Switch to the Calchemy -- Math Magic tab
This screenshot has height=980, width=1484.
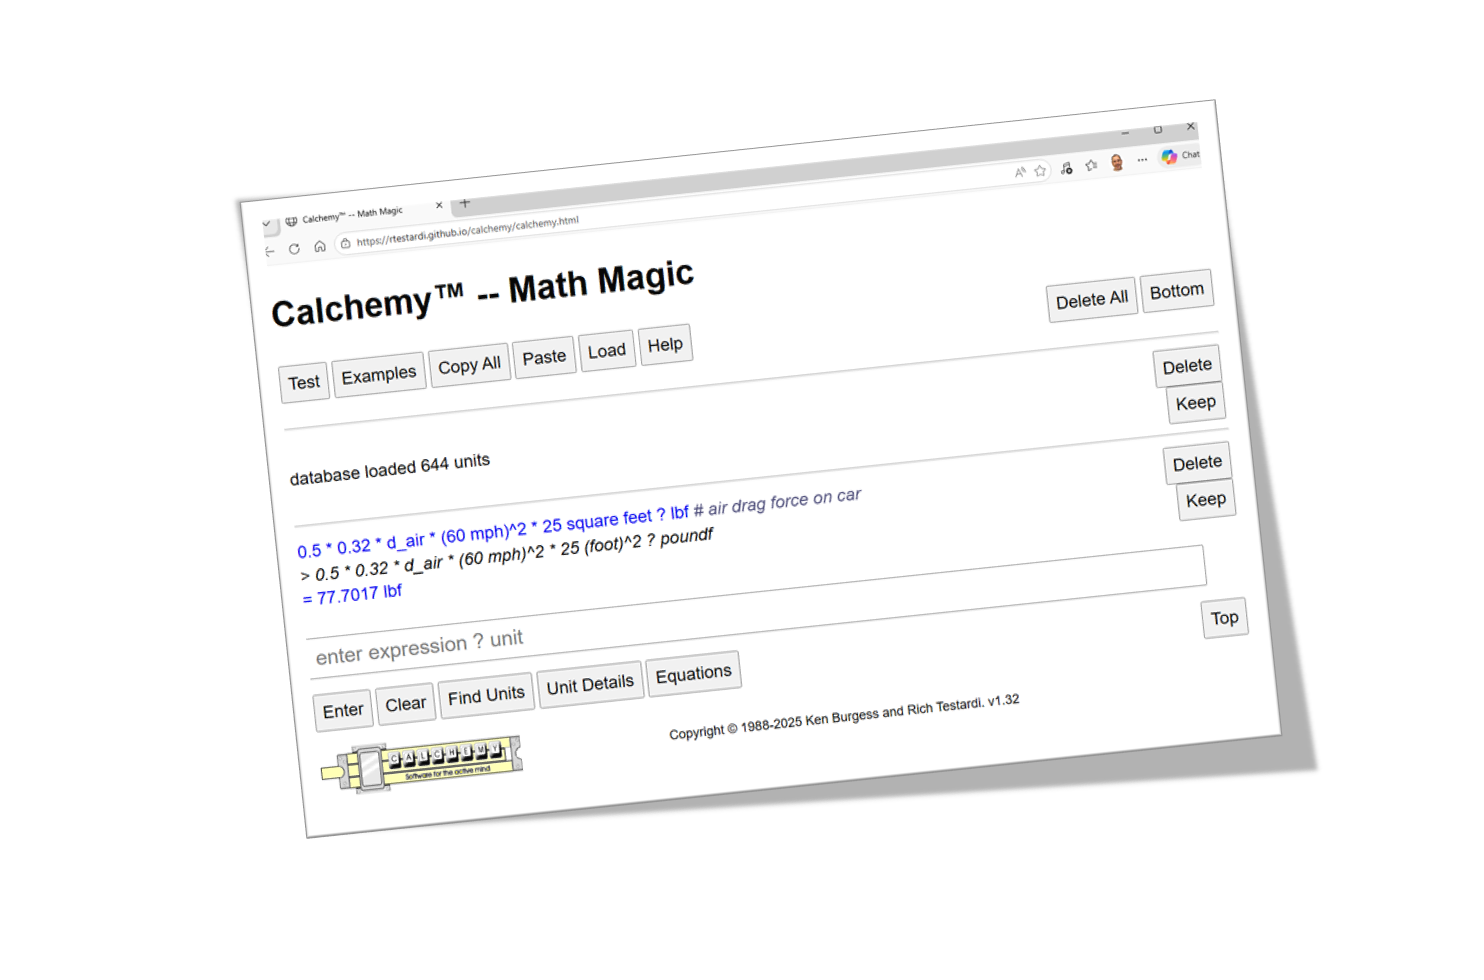[x=348, y=210]
